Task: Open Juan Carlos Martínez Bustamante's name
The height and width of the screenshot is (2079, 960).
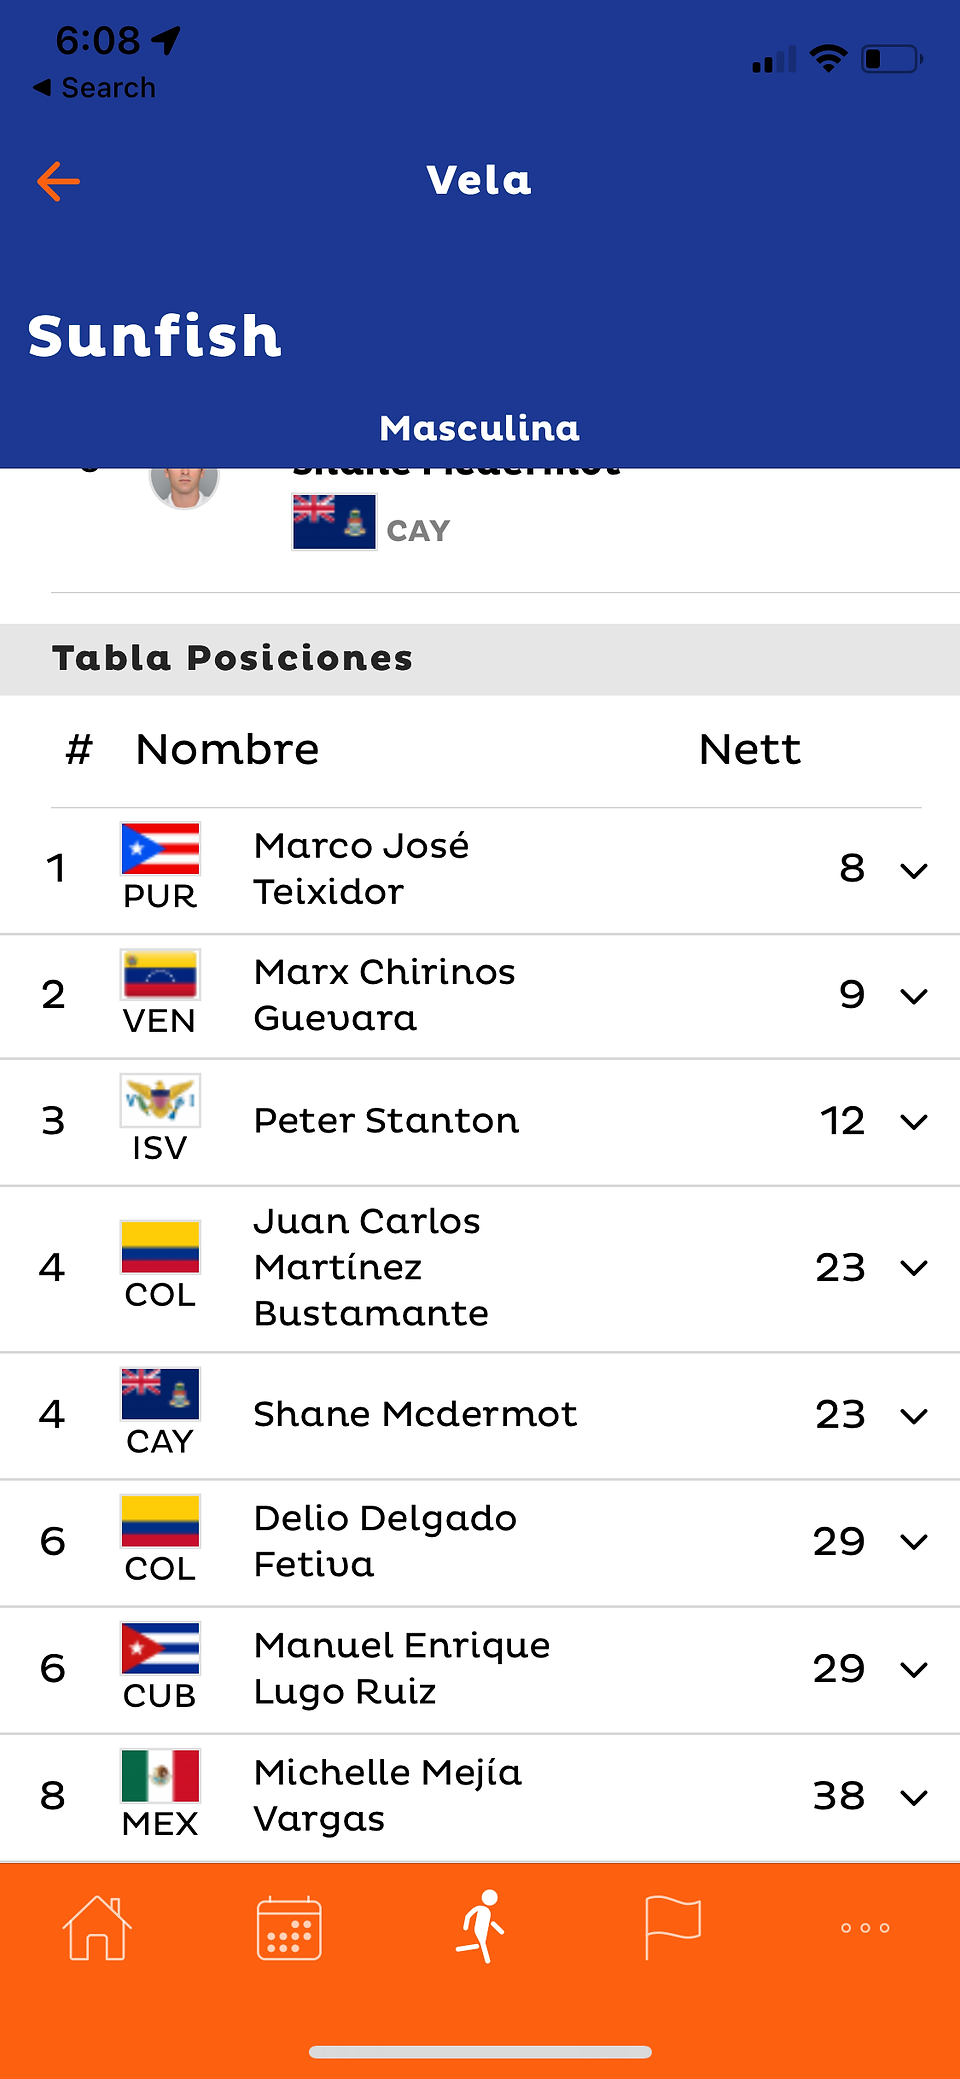Action: pyautogui.click(x=371, y=1267)
